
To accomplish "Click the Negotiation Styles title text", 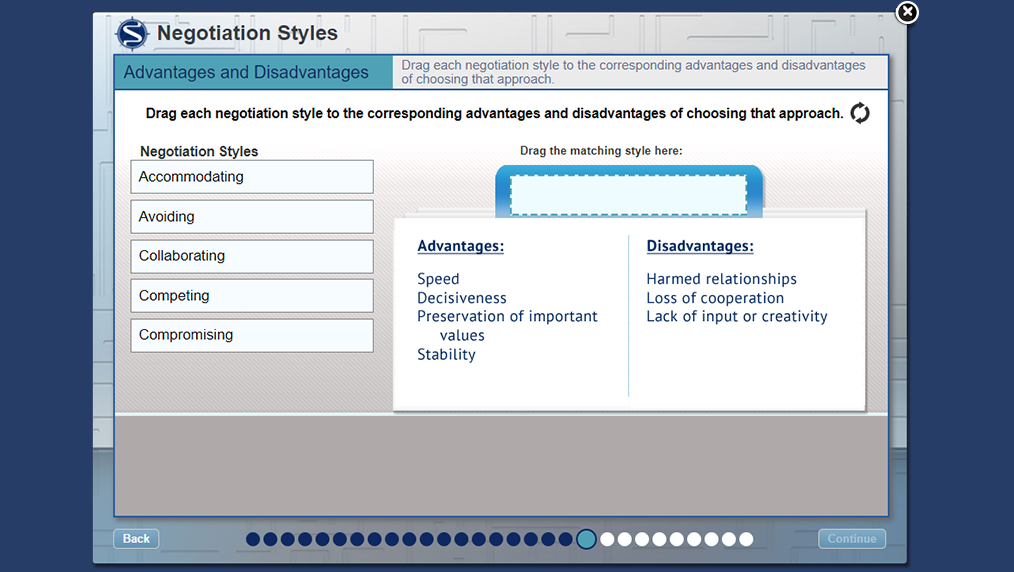I will coord(247,34).
